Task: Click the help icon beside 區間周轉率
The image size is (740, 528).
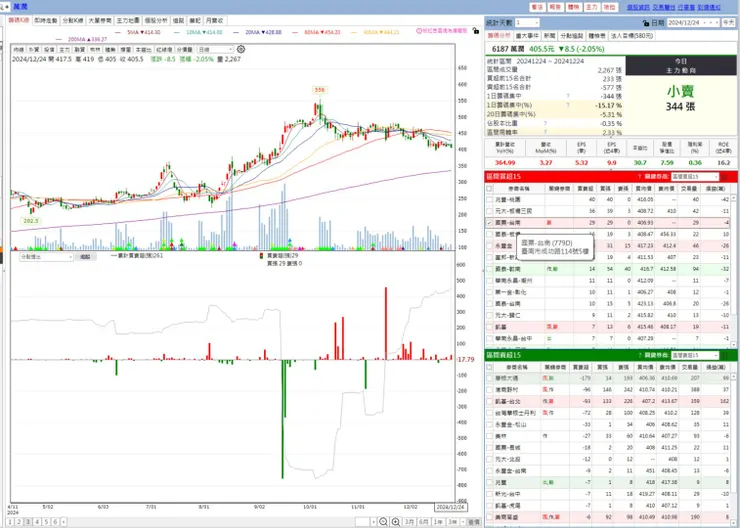Action: tap(545, 132)
